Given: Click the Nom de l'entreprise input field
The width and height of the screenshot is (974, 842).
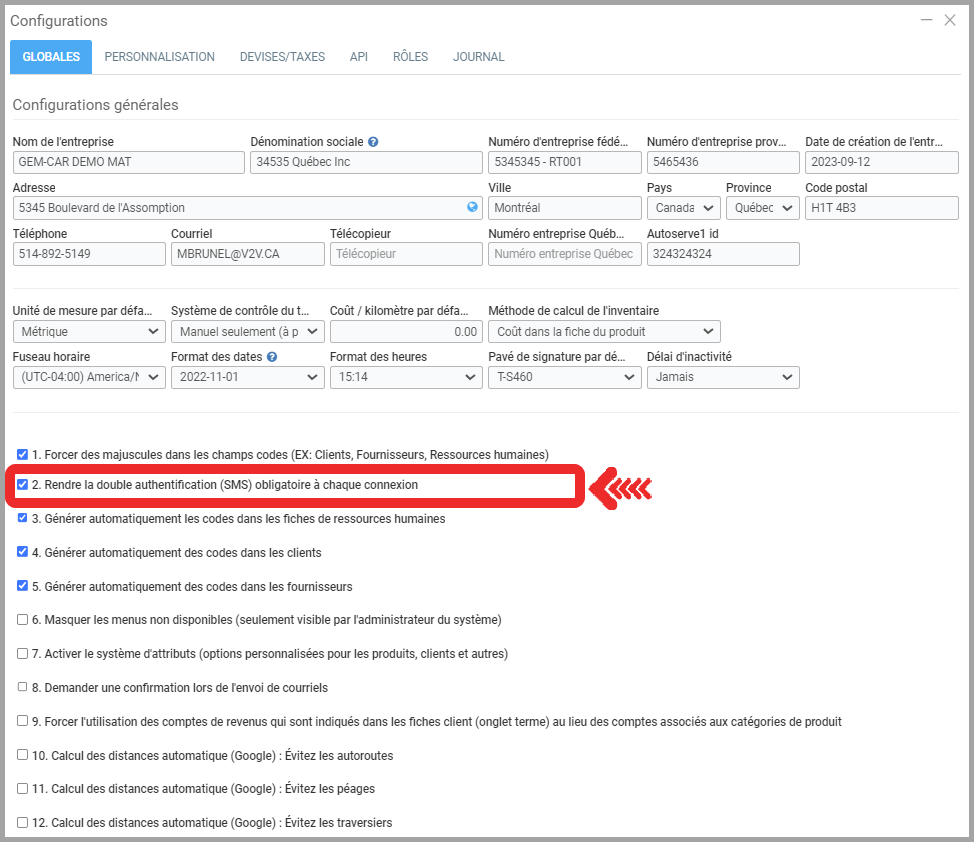Looking at the screenshot, I should (128, 162).
